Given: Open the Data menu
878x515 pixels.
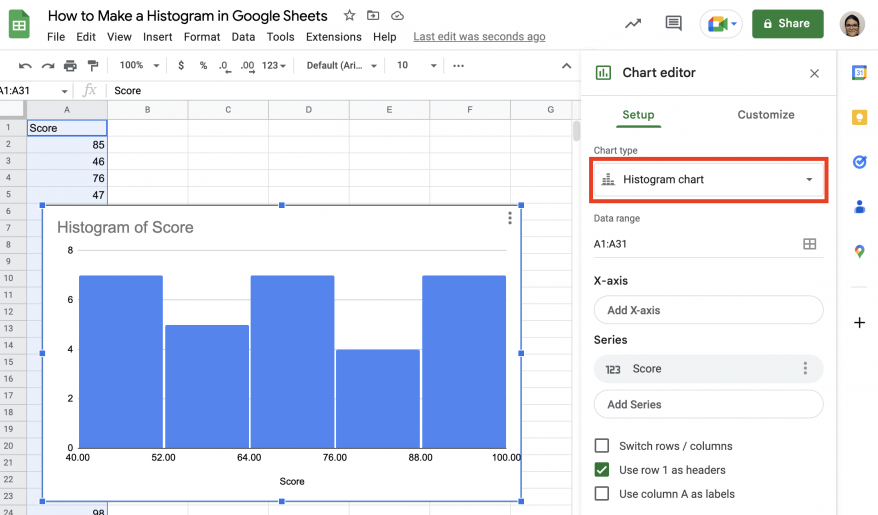Looking at the screenshot, I should [x=243, y=37].
